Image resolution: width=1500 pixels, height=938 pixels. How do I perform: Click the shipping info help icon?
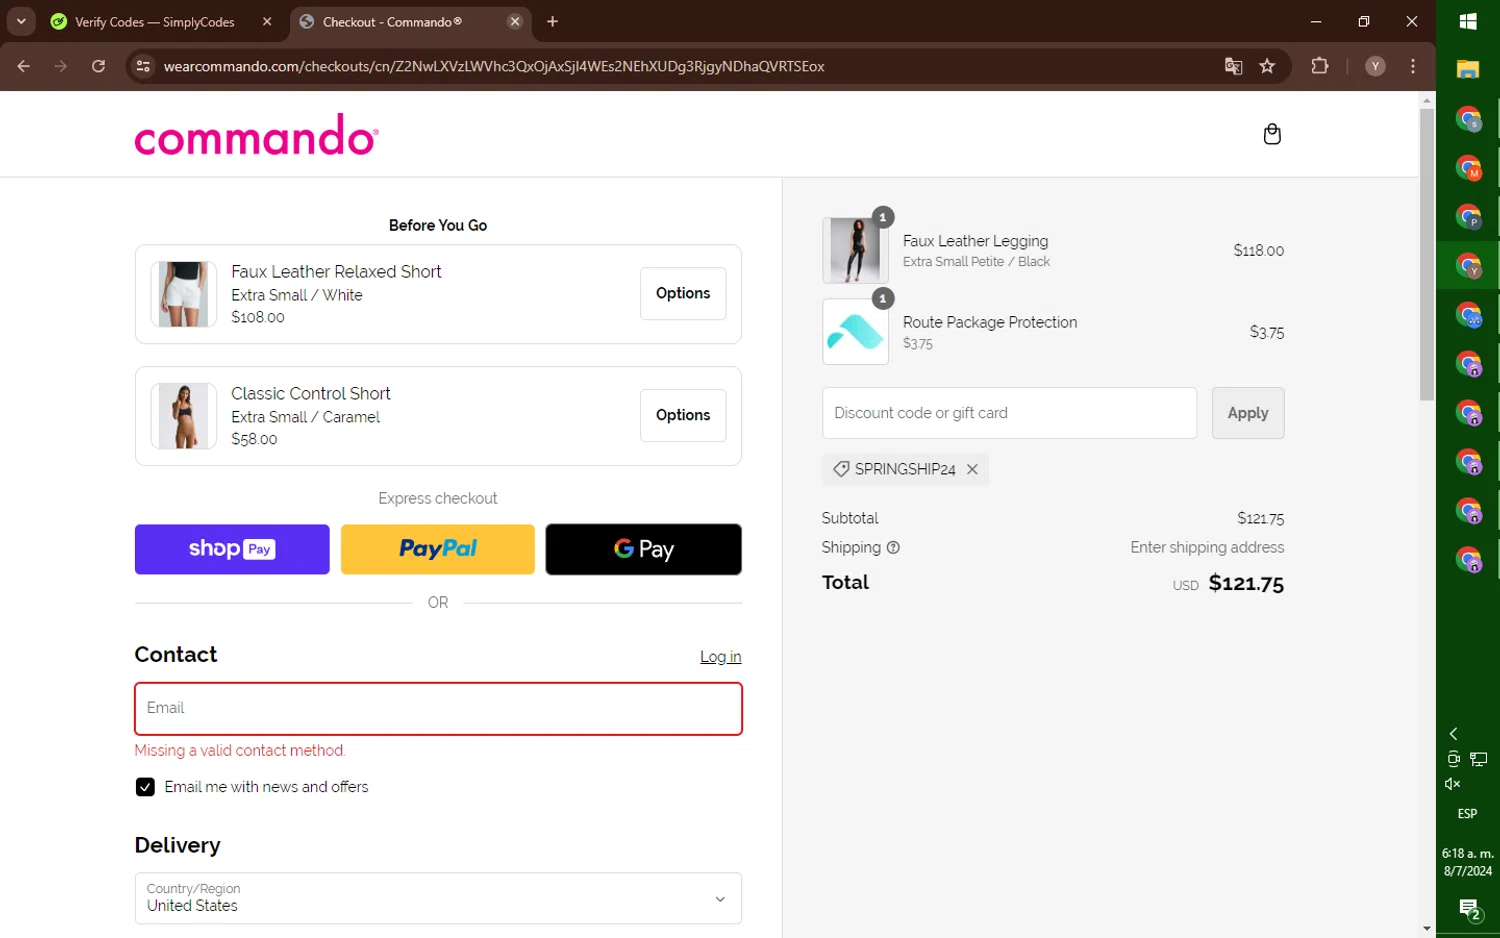click(893, 547)
